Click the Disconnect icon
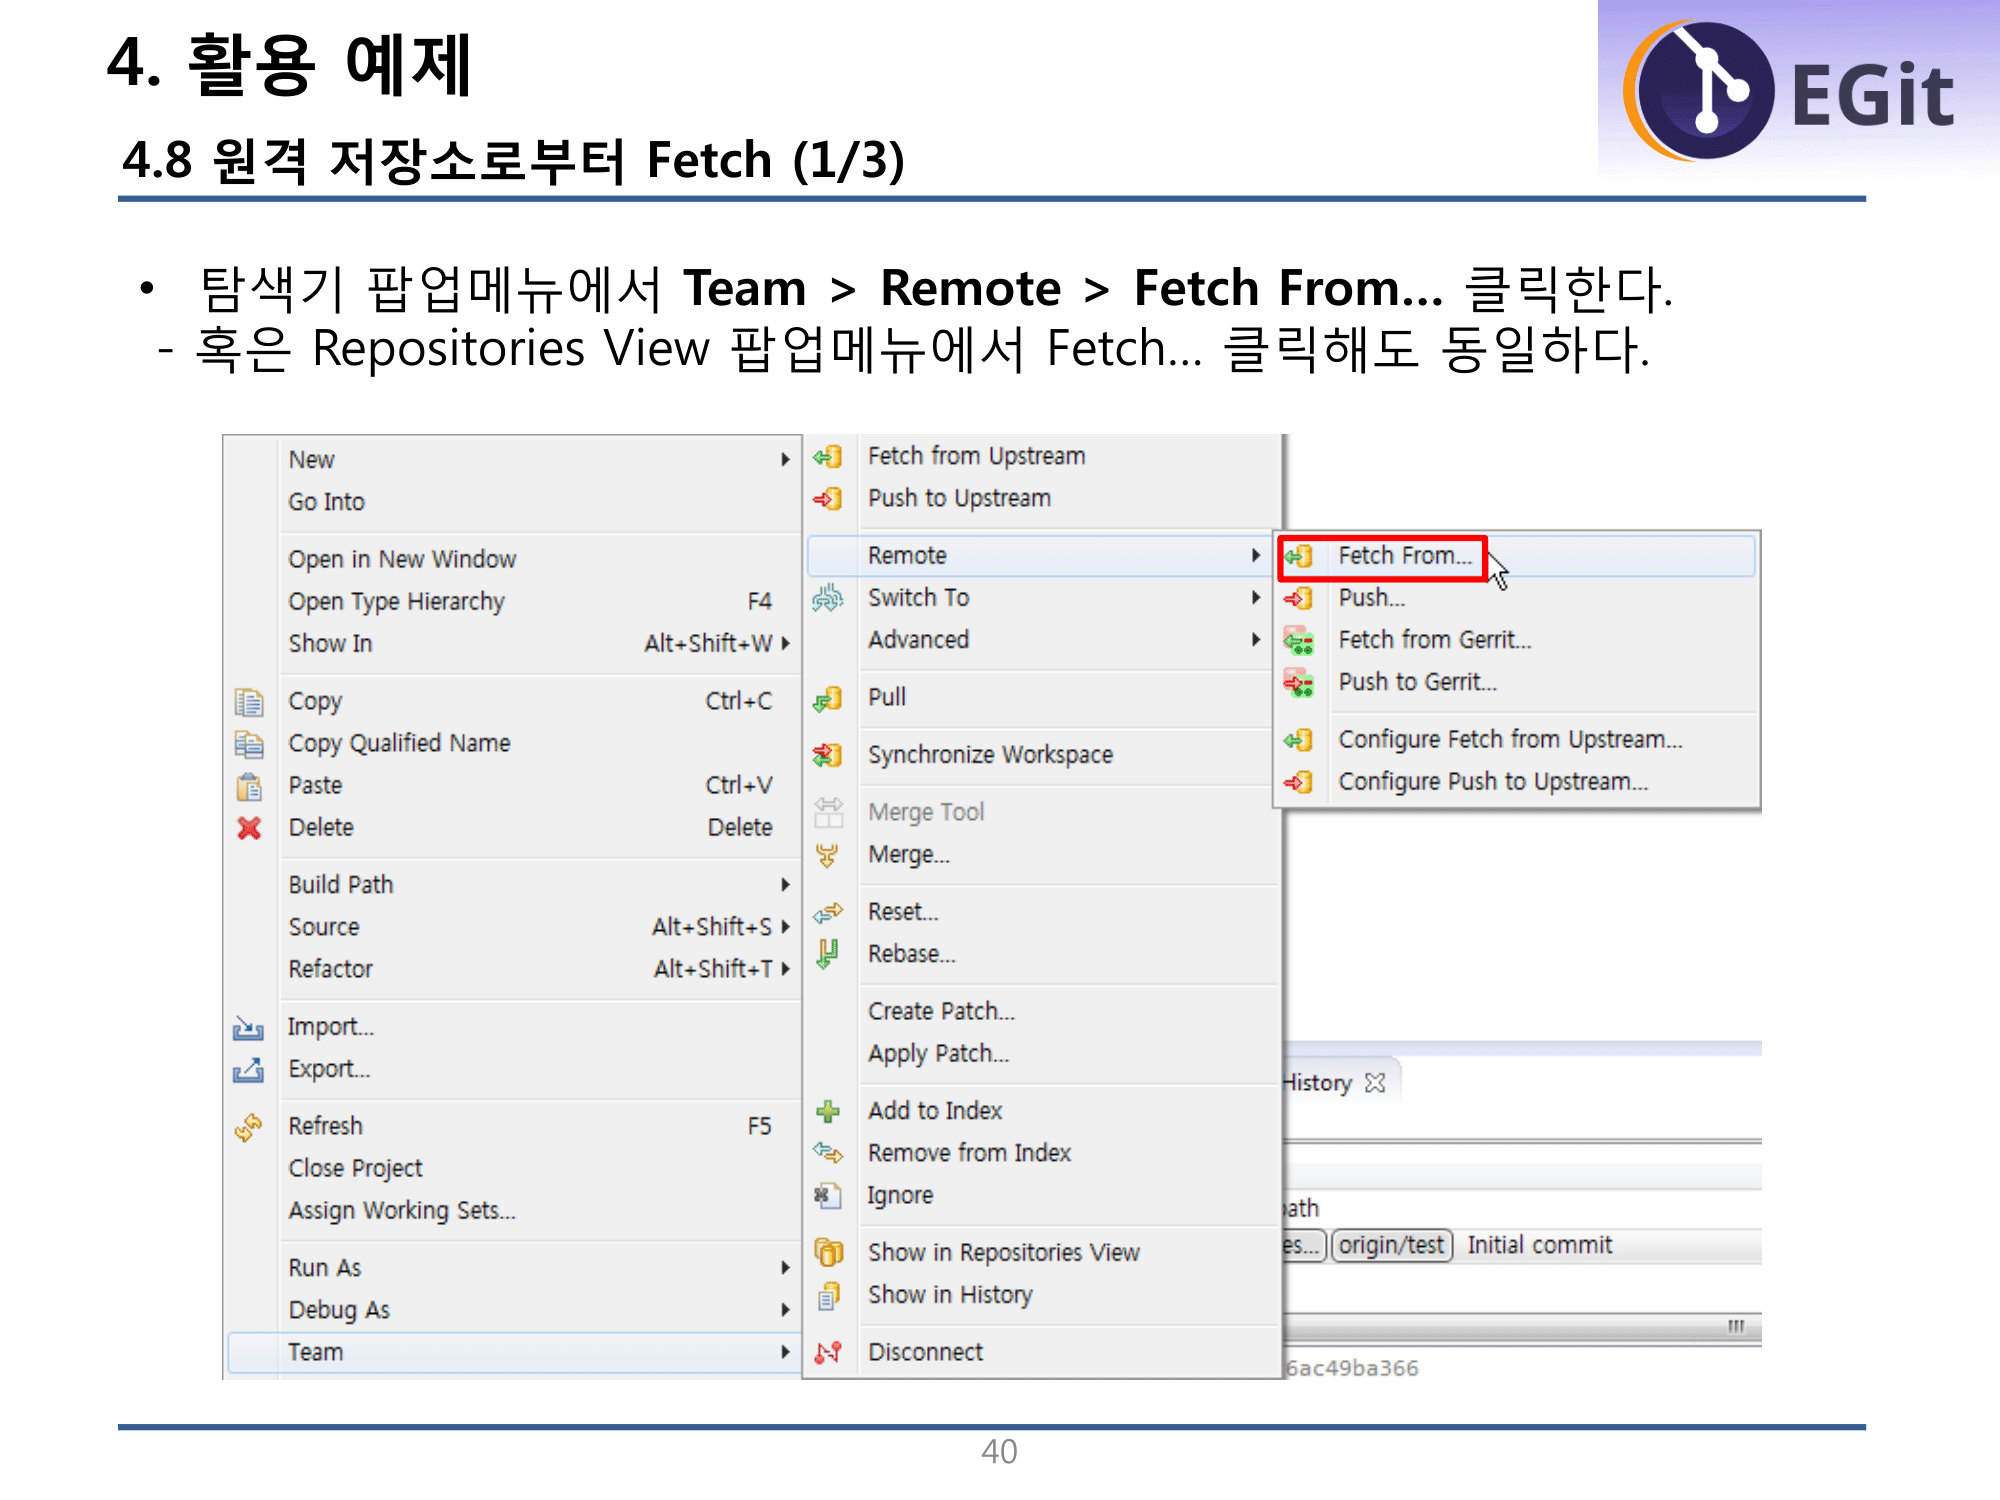 828,1352
